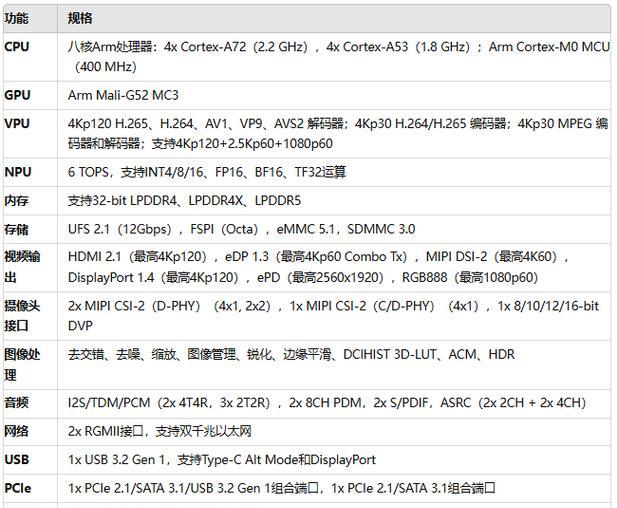Click the 2x MIPI CSI-2 camera specification
This screenshot has width=617, height=508.
tap(333, 316)
